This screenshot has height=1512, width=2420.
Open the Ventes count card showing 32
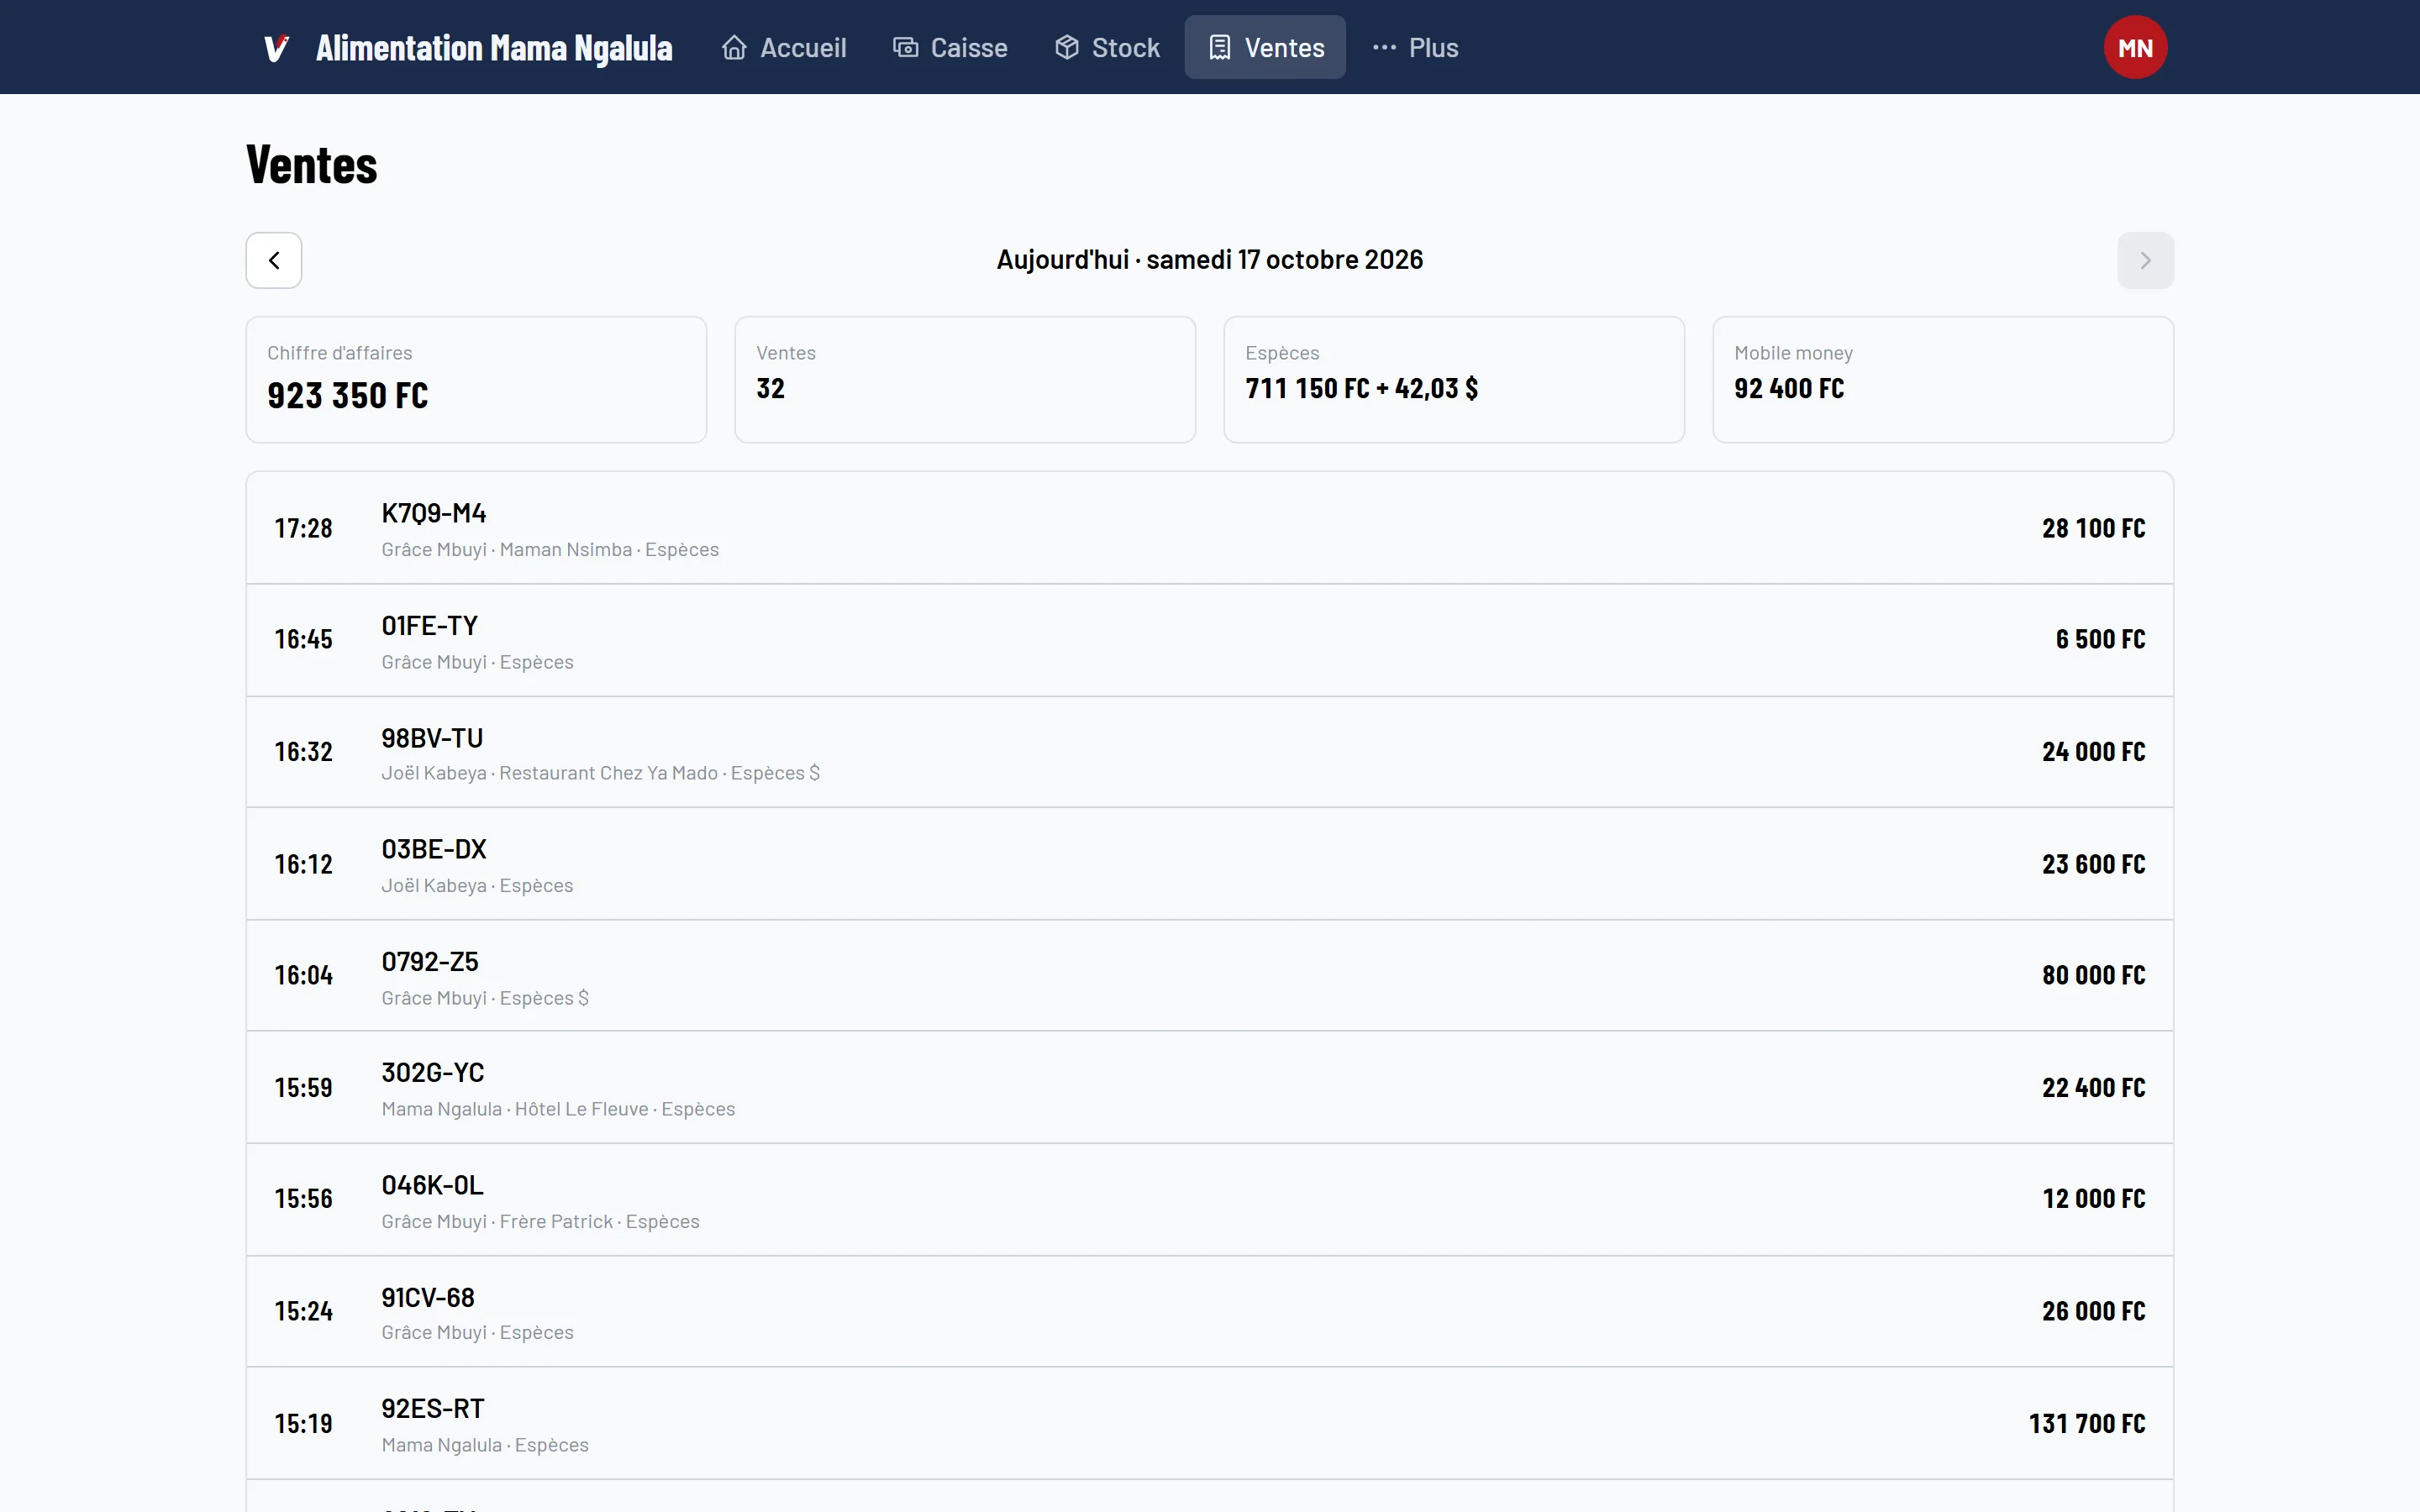point(965,380)
